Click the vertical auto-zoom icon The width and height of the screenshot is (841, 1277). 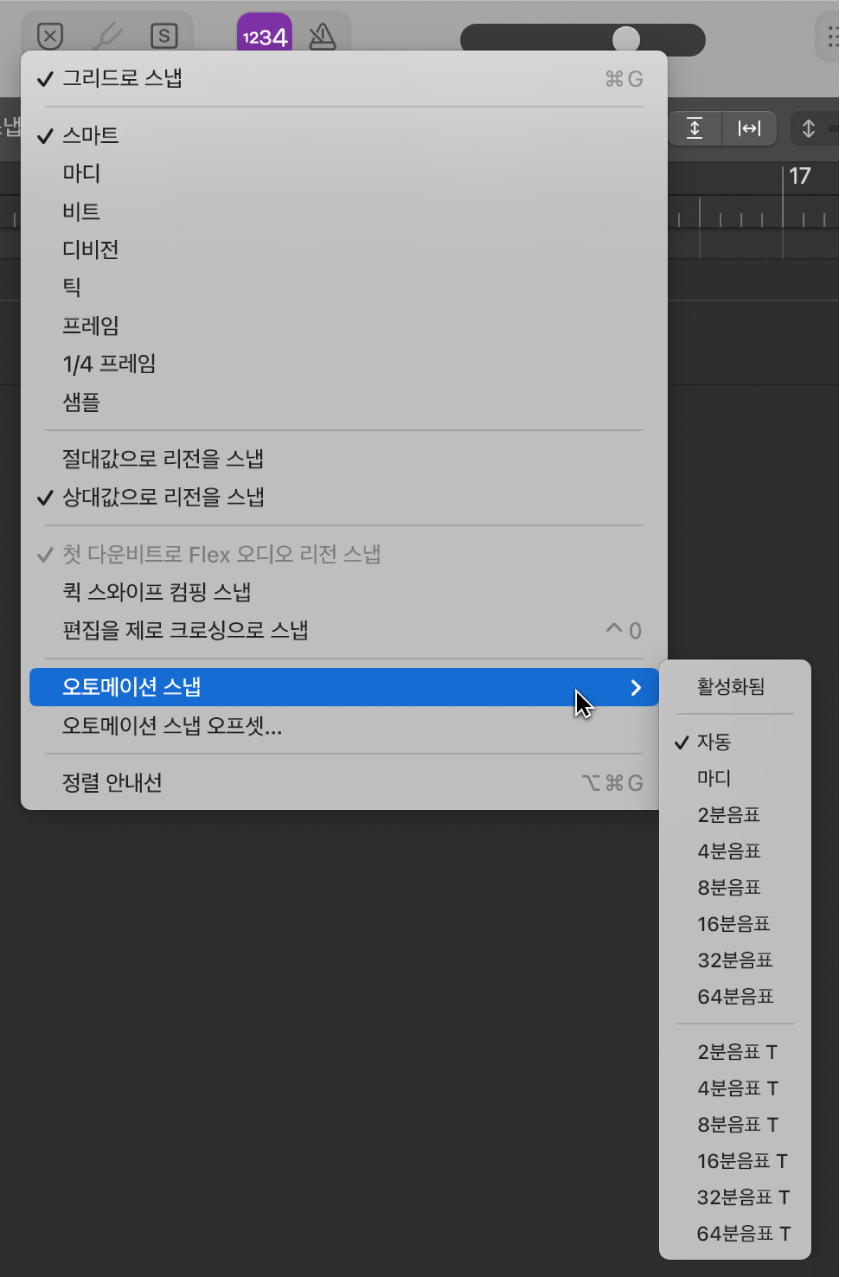pos(694,128)
